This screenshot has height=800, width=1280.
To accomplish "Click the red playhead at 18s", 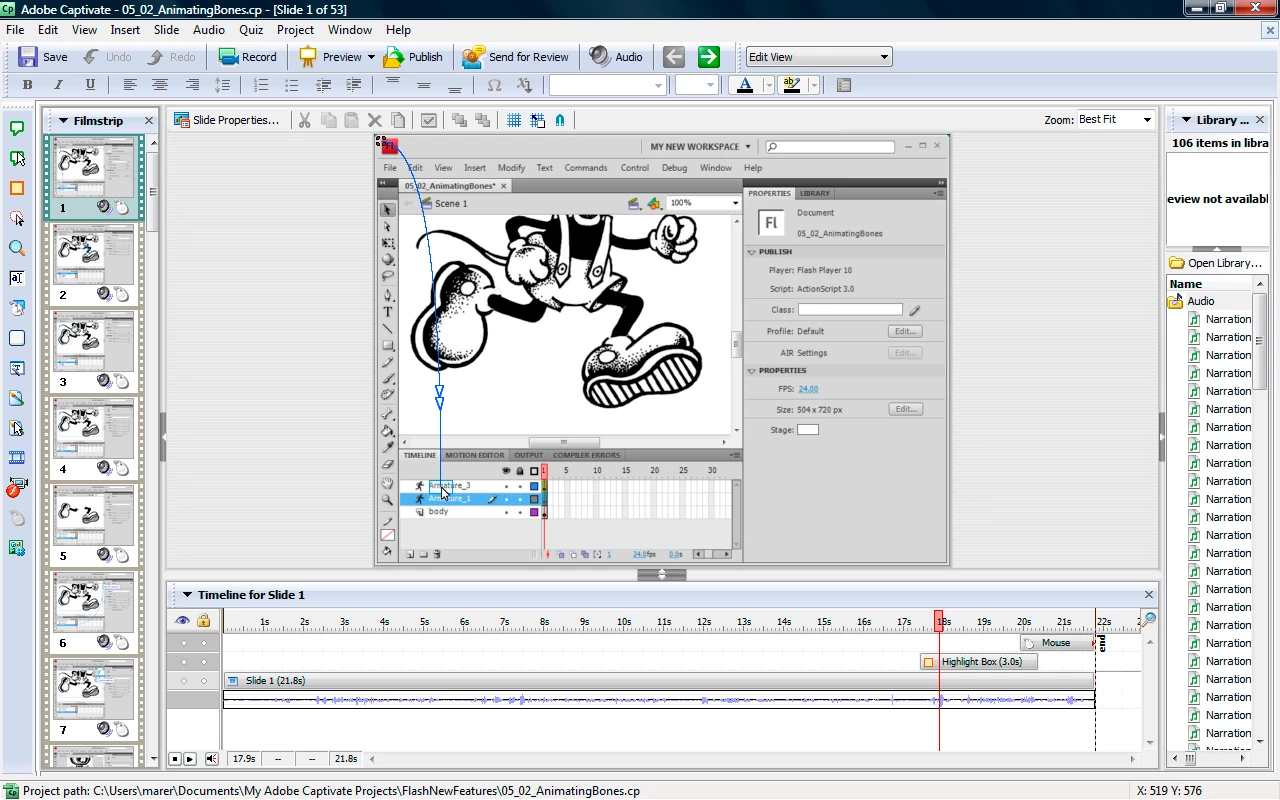I will pyautogui.click(x=939, y=621).
